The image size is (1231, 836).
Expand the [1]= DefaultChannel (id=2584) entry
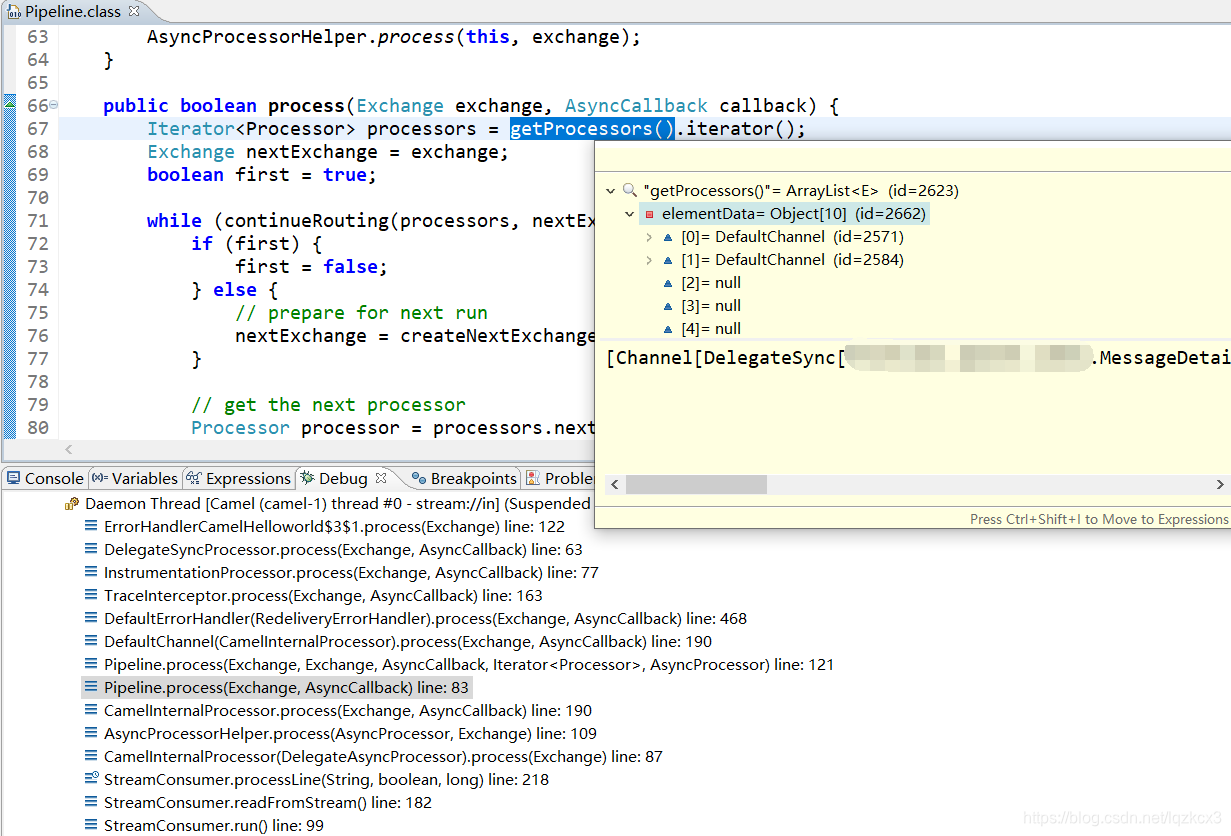[649, 260]
